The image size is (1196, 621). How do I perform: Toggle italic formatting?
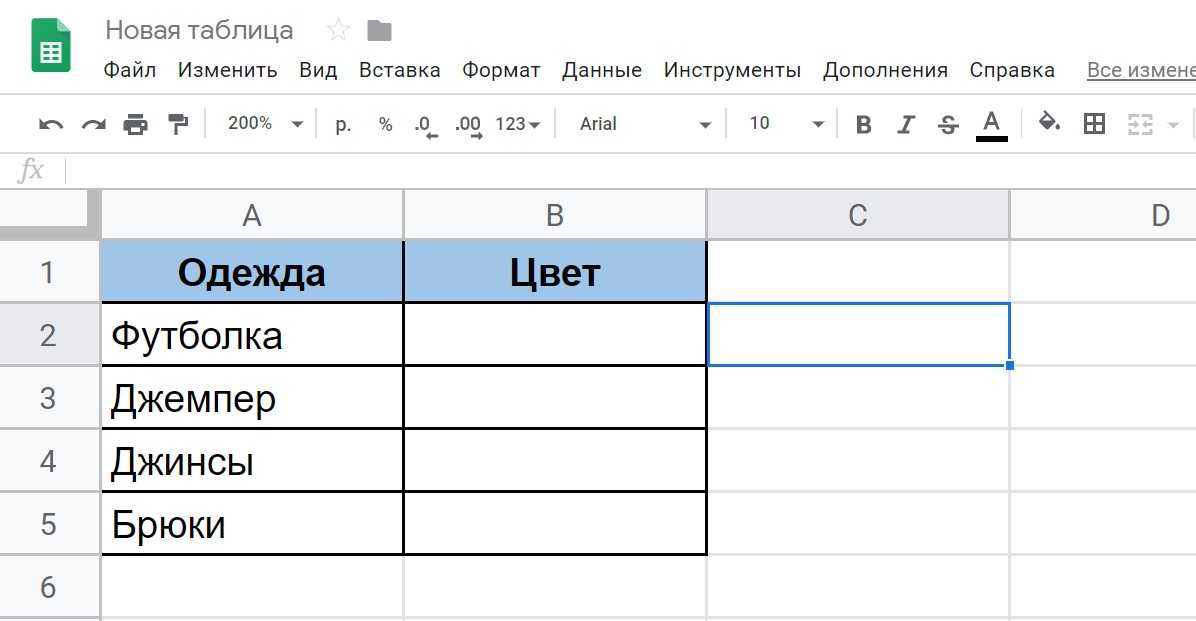click(905, 124)
